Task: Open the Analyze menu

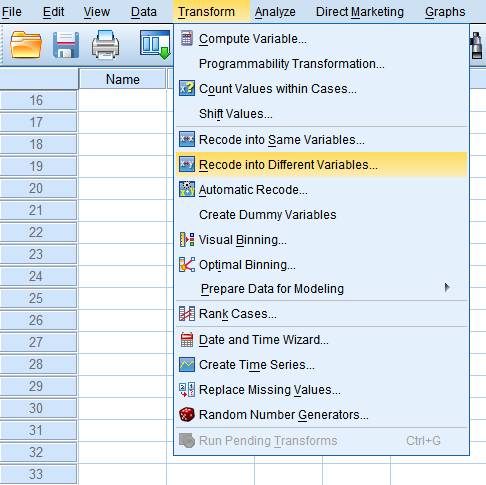Action: pyautogui.click(x=275, y=12)
